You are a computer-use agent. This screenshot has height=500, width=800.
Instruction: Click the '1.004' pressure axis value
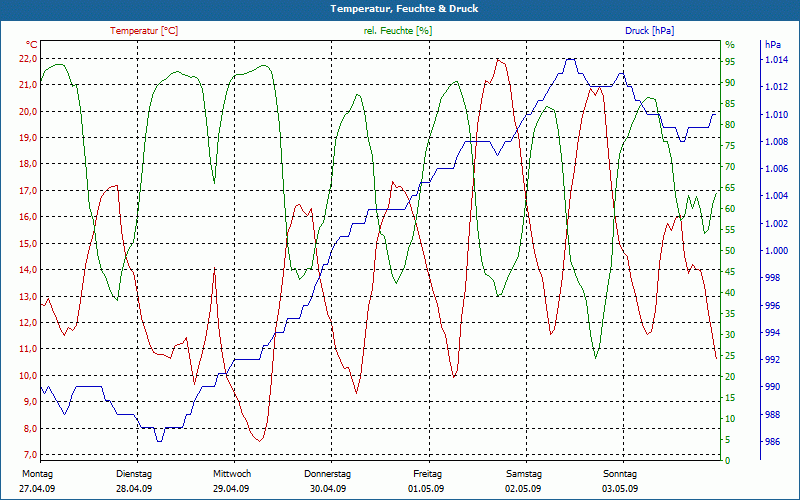[776, 196]
